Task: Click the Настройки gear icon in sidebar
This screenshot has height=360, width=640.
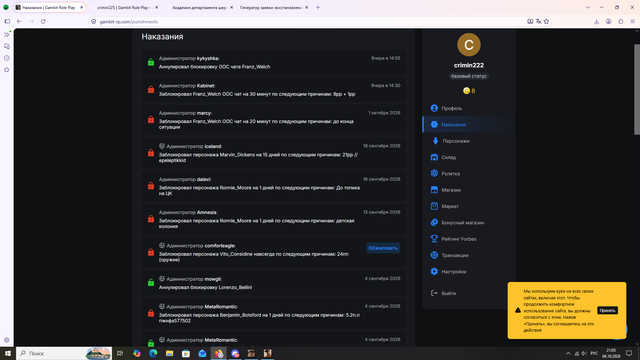Action: pyautogui.click(x=434, y=271)
